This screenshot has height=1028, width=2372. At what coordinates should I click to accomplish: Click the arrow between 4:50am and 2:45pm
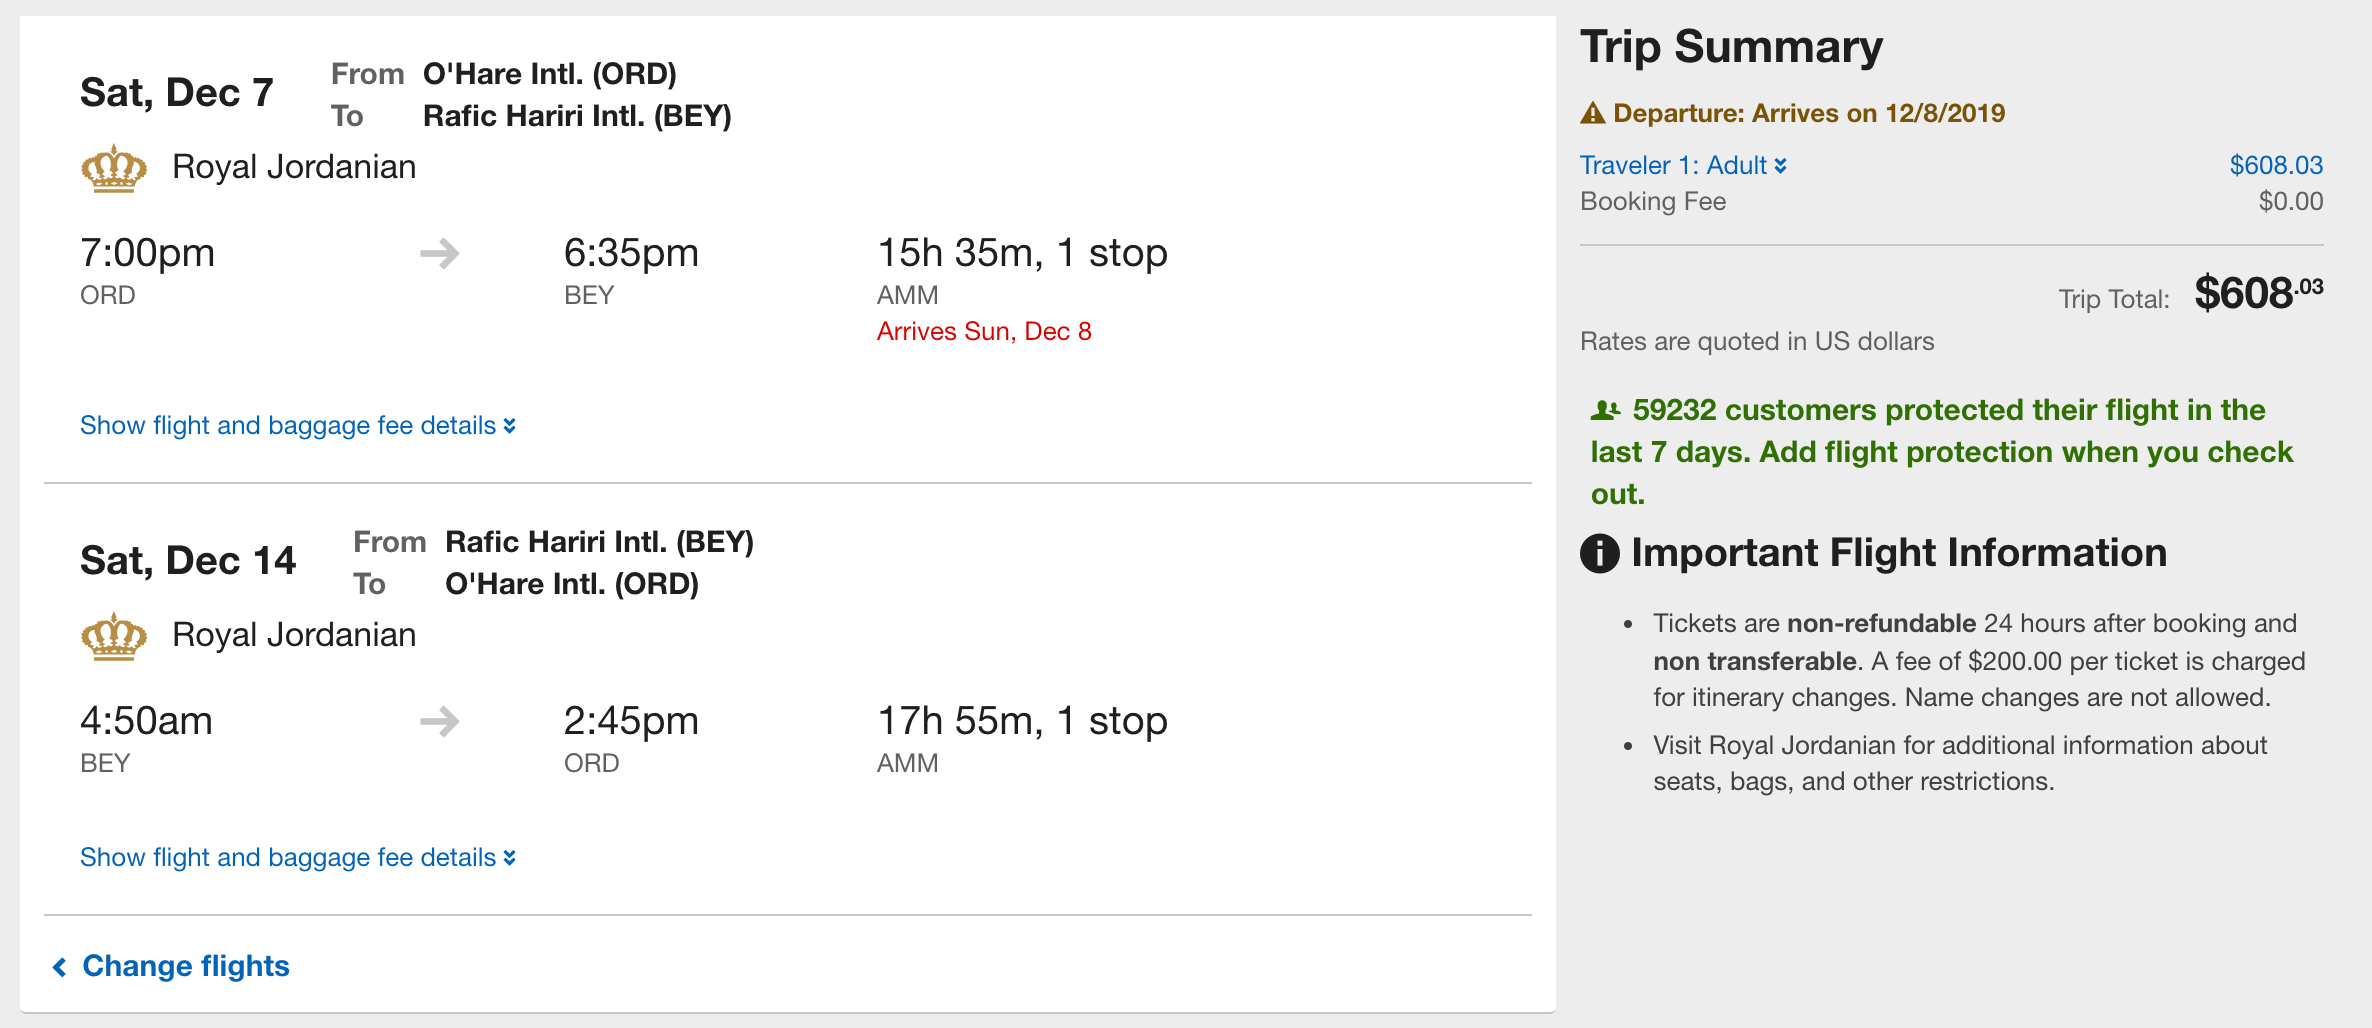440,721
